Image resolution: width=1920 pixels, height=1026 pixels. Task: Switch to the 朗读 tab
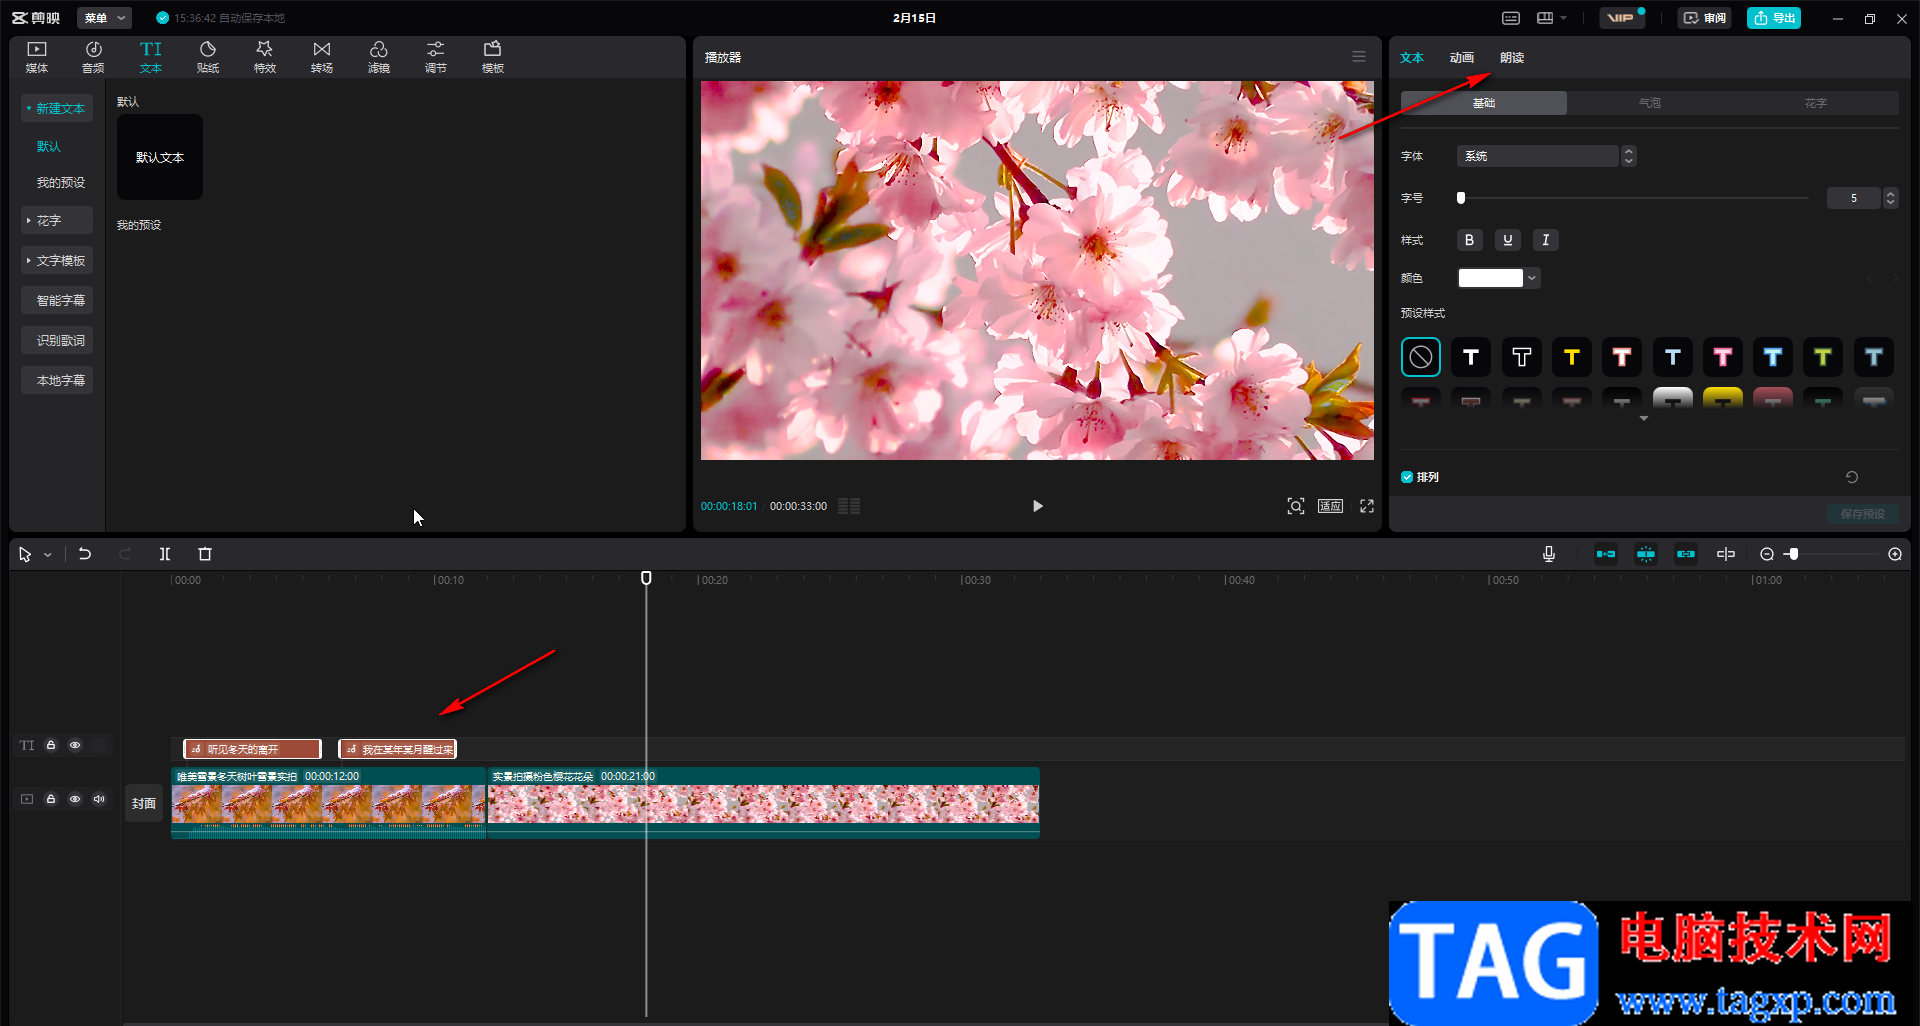click(1512, 58)
